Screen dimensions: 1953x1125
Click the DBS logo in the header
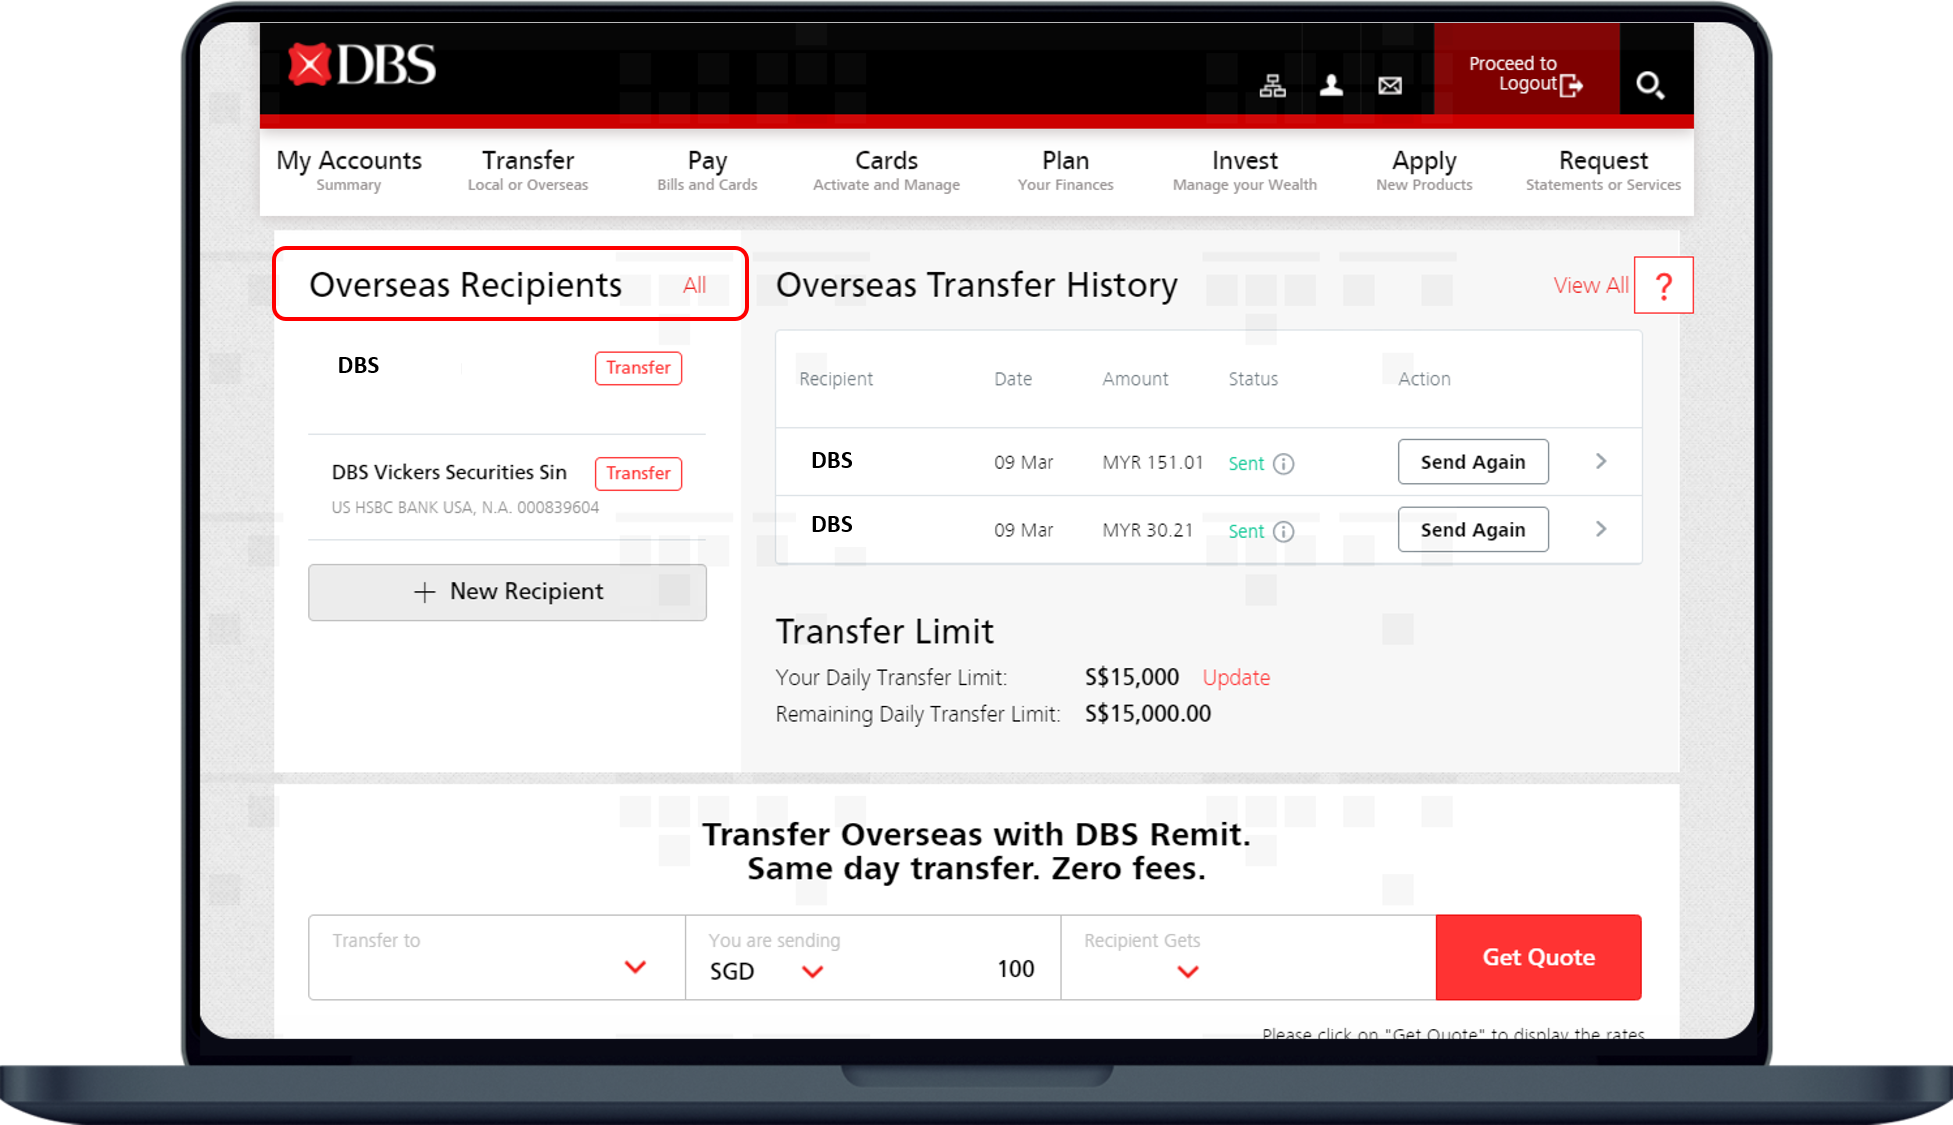coord(362,66)
